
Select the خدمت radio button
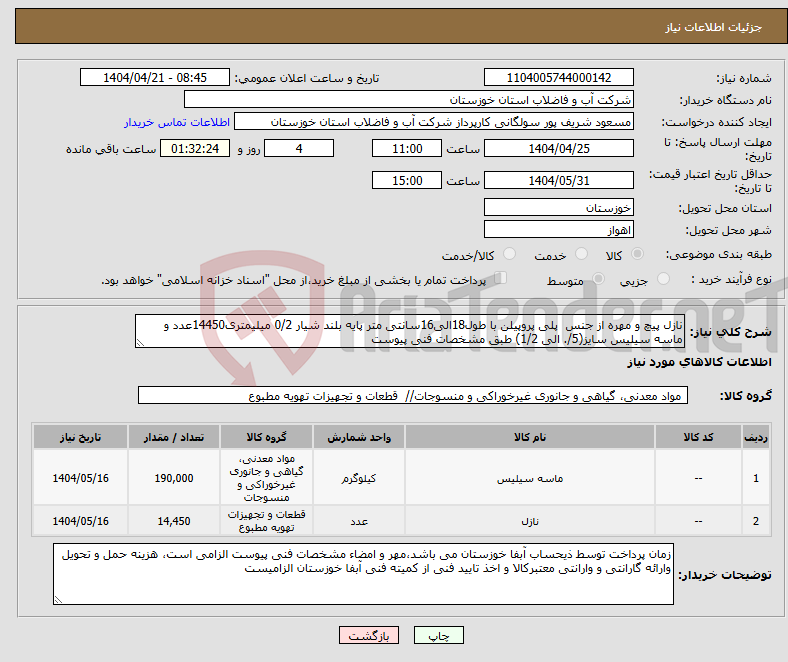tap(581, 254)
